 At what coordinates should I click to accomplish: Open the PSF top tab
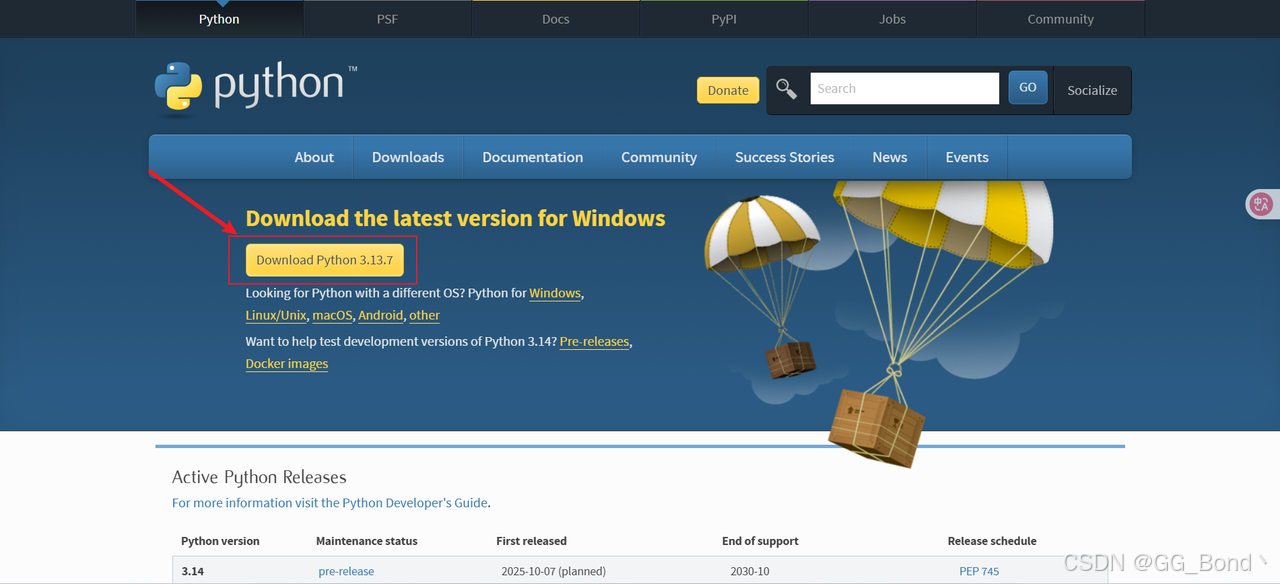[x=387, y=19]
